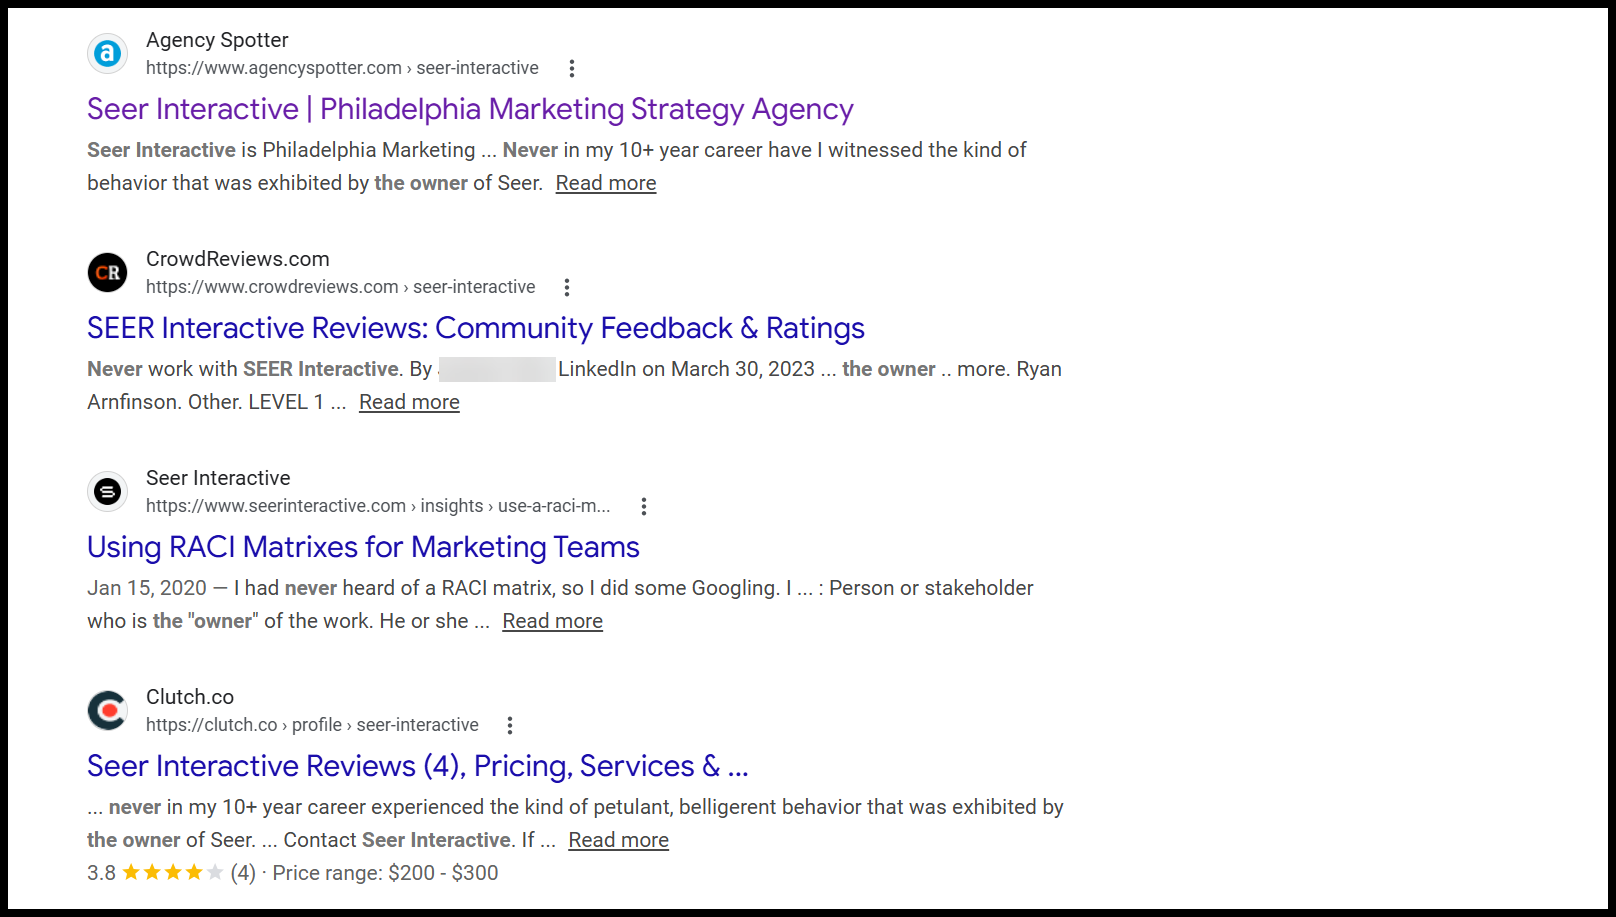Open three-dot menu for Clutch.co result
This screenshot has width=1616, height=917.
pos(510,725)
